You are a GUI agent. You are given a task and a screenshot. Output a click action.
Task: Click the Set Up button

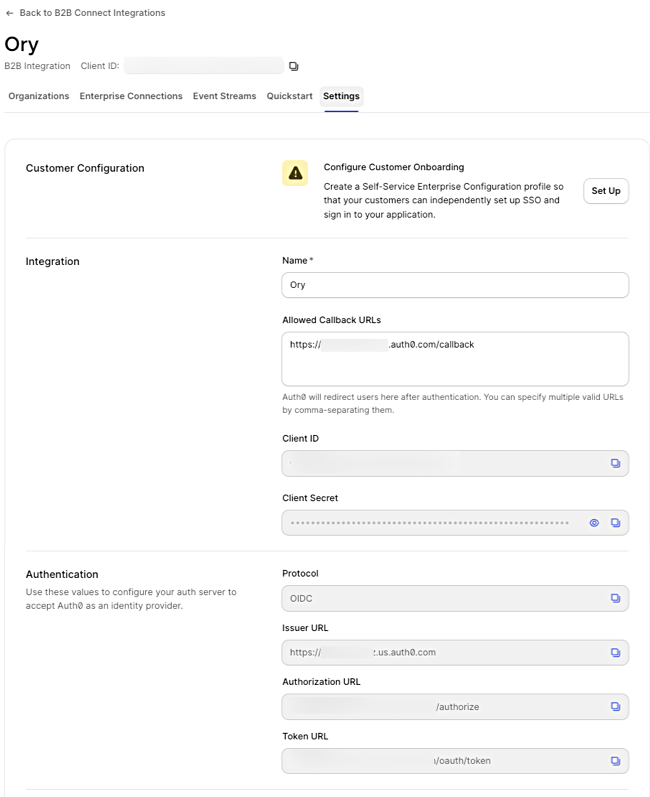(x=606, y=191)
